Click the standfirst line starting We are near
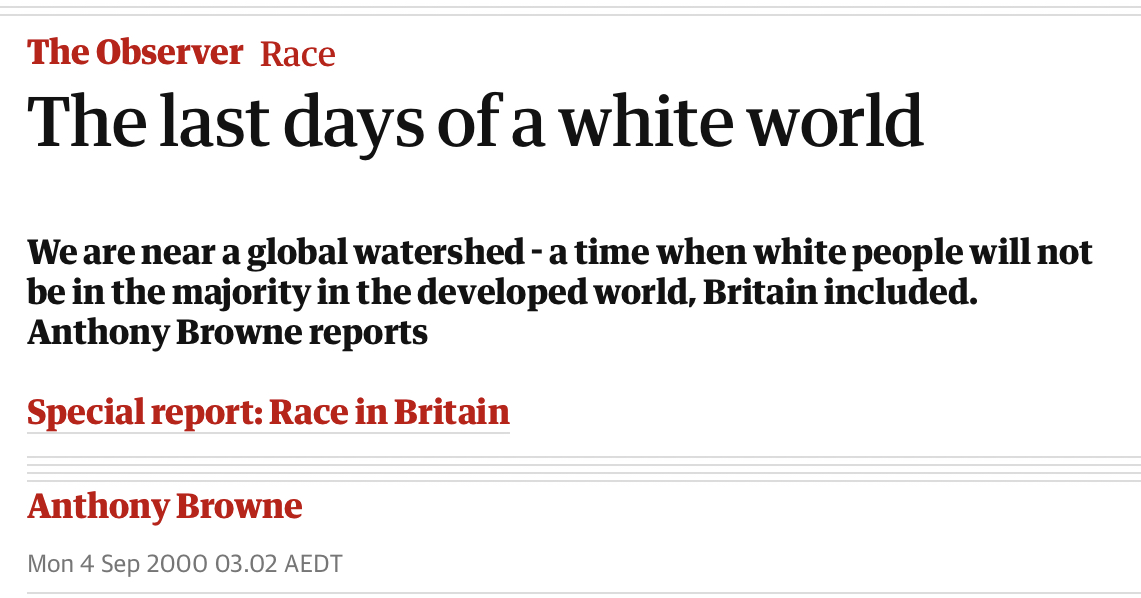1141x598 pixels. tap(560, 252)
